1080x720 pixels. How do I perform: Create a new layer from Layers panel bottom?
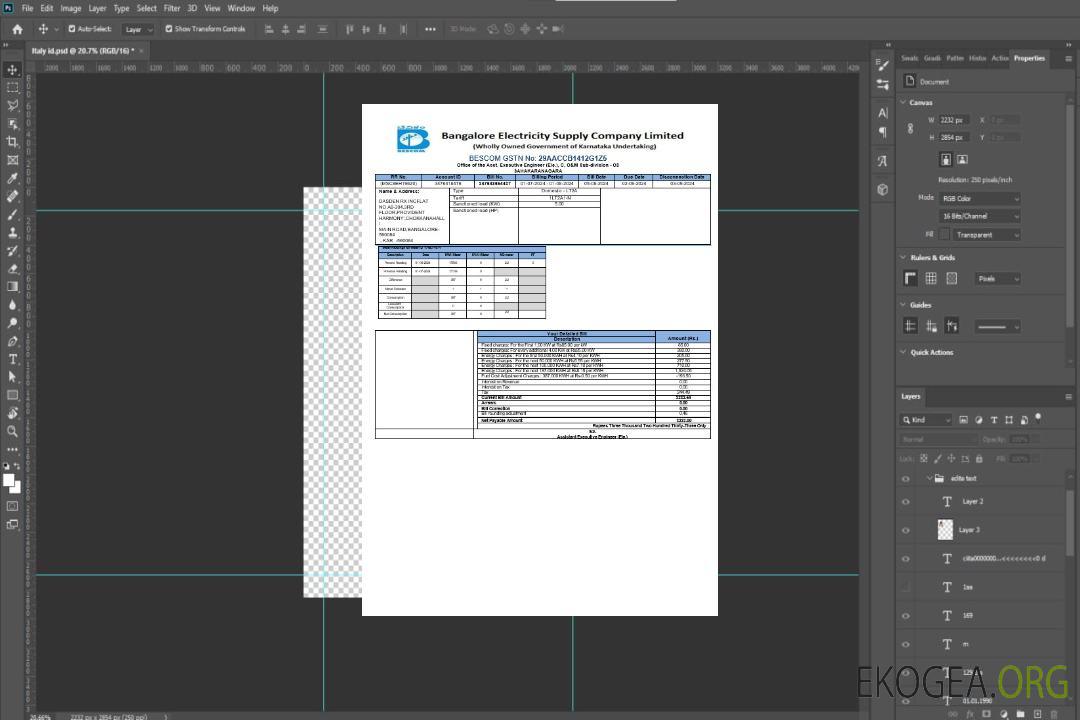pyautogui.click(x=1037, y=714)
